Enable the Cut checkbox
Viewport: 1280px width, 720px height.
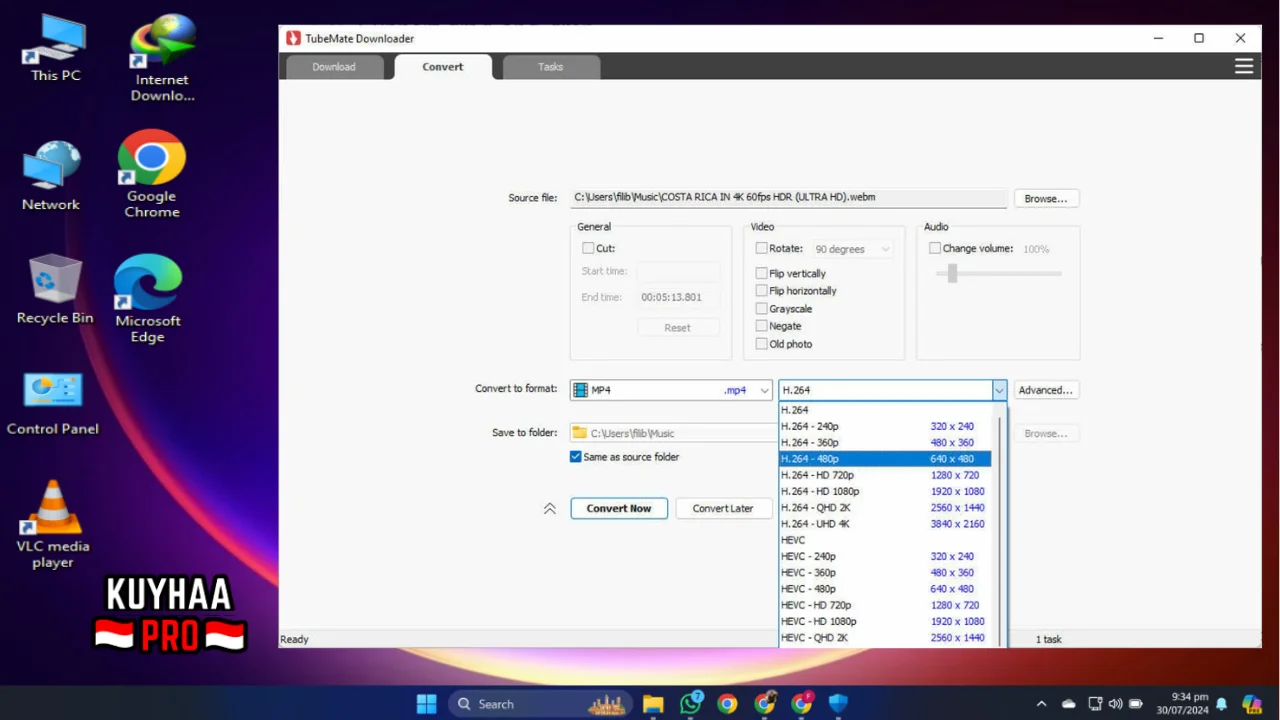pyautogui.click(x=588, y=248)
